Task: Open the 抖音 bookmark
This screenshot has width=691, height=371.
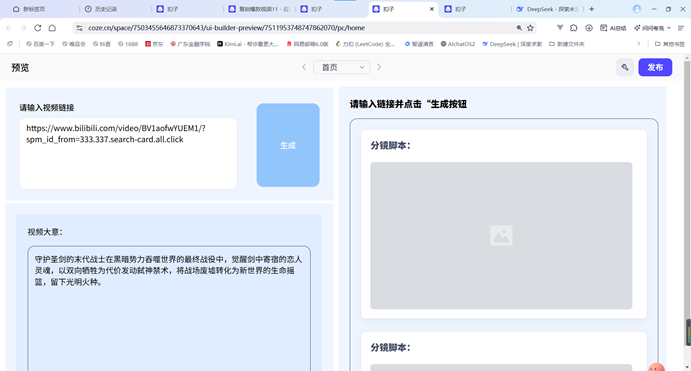Action: tap(102, 44)
